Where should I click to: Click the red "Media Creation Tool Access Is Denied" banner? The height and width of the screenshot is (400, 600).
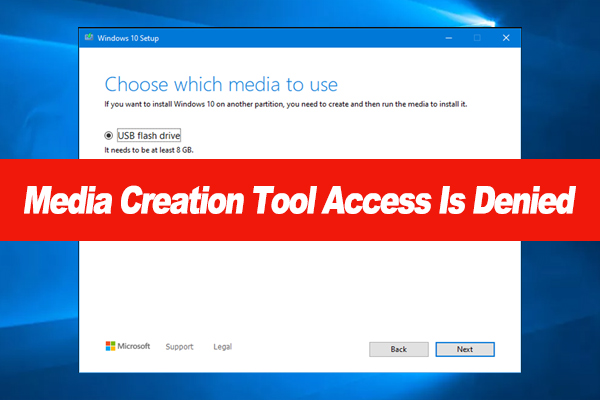[x=300, y=204]
